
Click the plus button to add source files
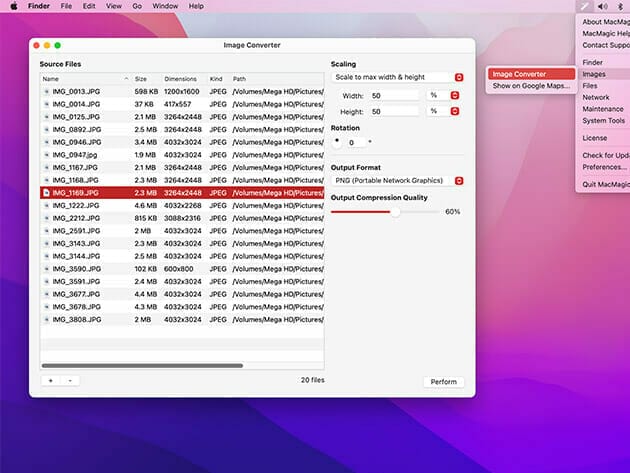(x=50, y=380)
